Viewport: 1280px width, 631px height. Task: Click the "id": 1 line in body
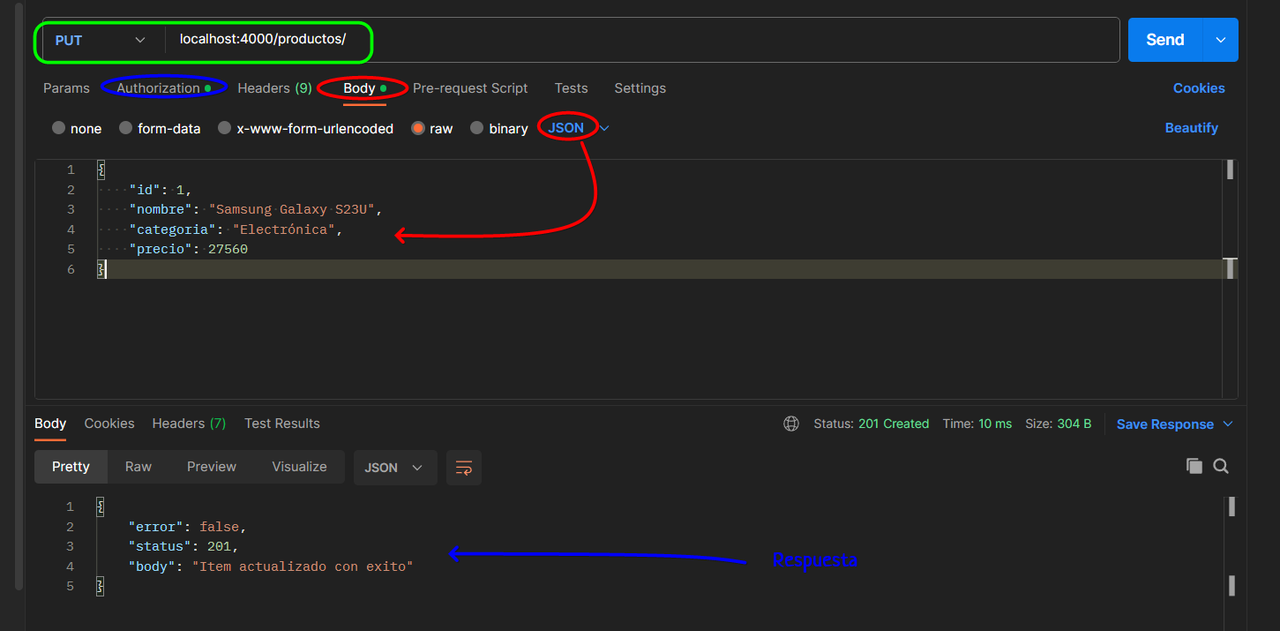160,190
